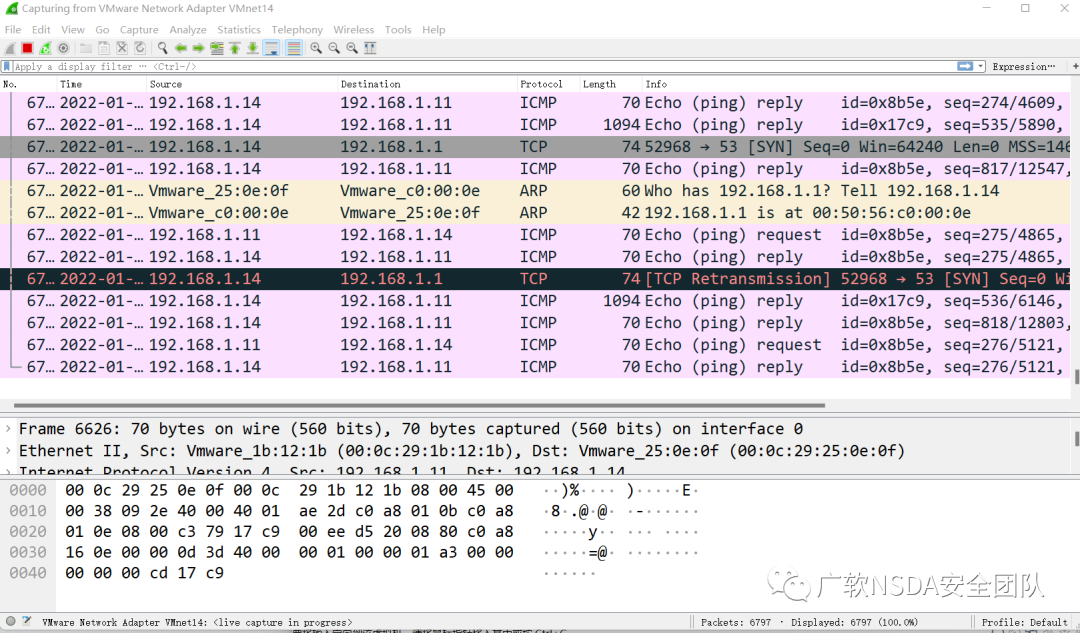Screen dimensions: 1080x633
Task: Click the reload capture file icon
Action: click(x=140, y=48)
